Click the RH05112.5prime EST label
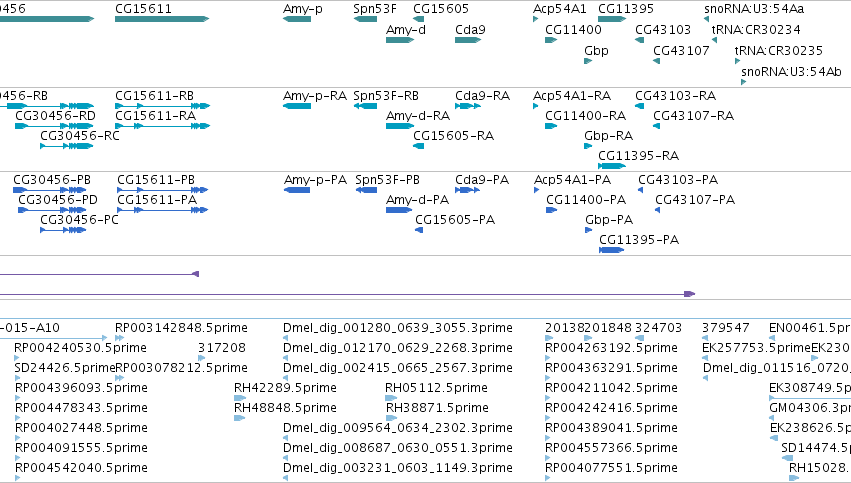The height and width of the screenshot is (483, 851). point(436,388)
